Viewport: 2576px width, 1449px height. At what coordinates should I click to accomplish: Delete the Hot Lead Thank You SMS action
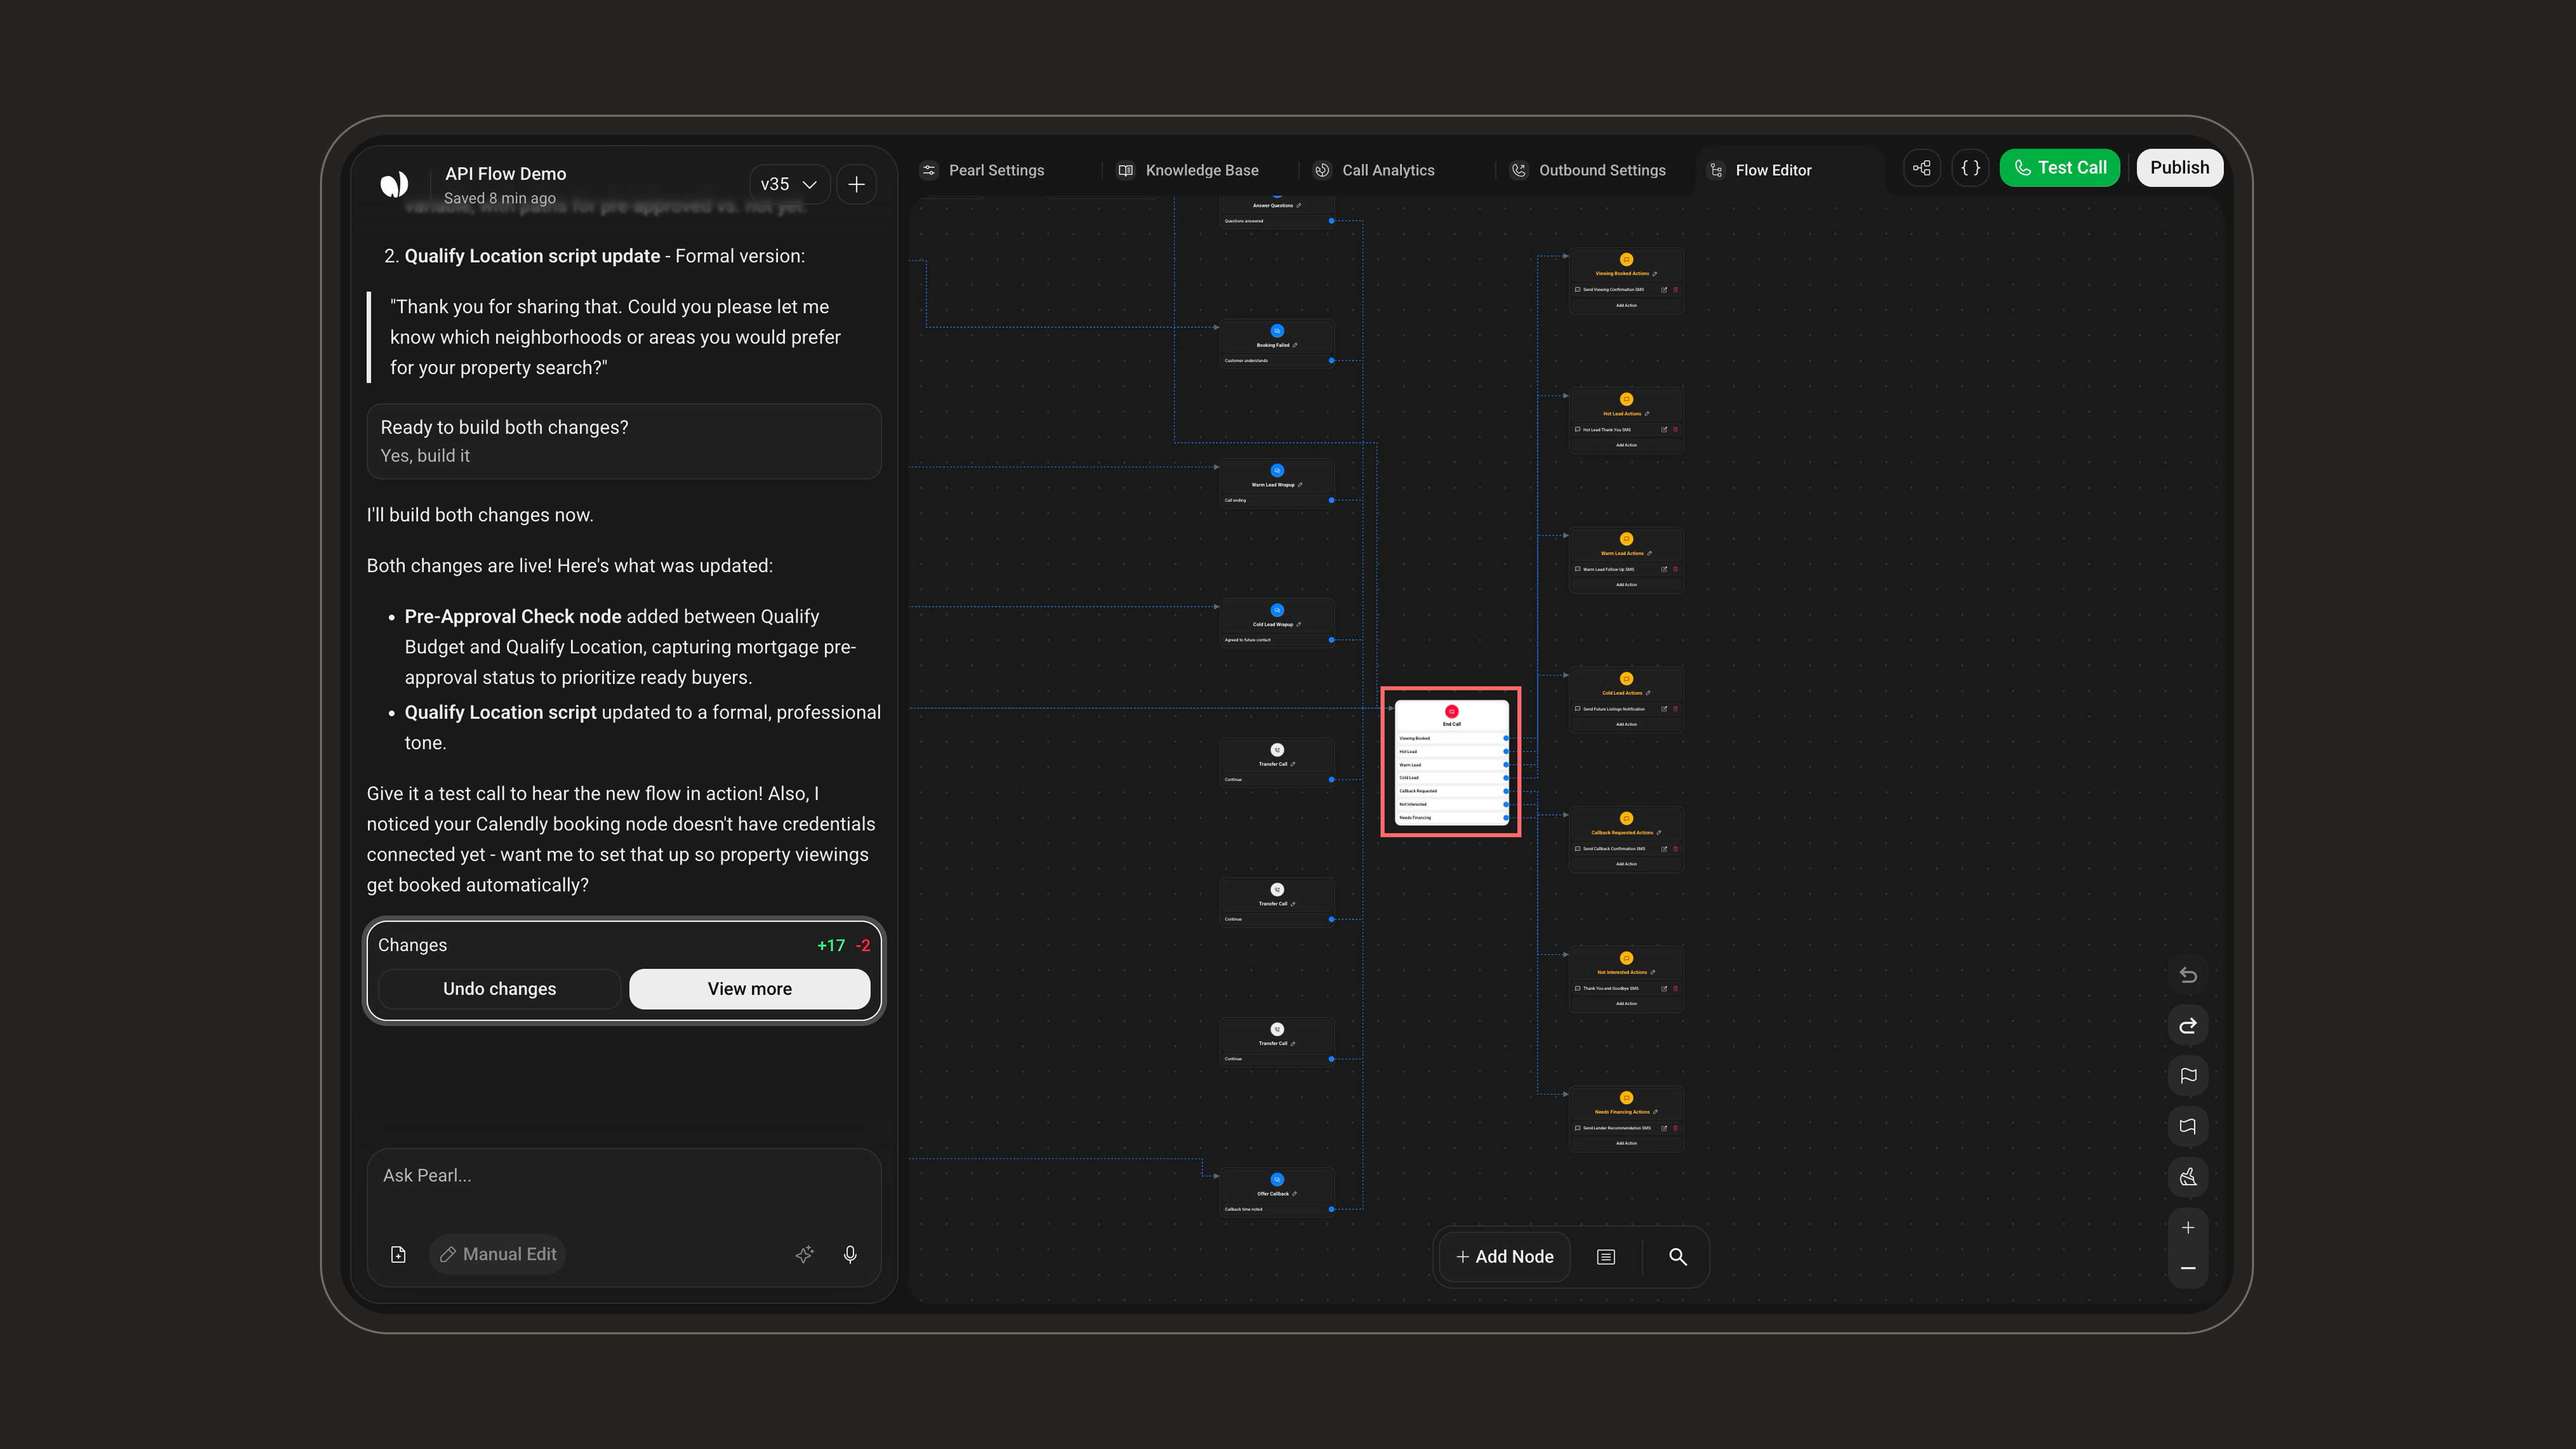1675,430
